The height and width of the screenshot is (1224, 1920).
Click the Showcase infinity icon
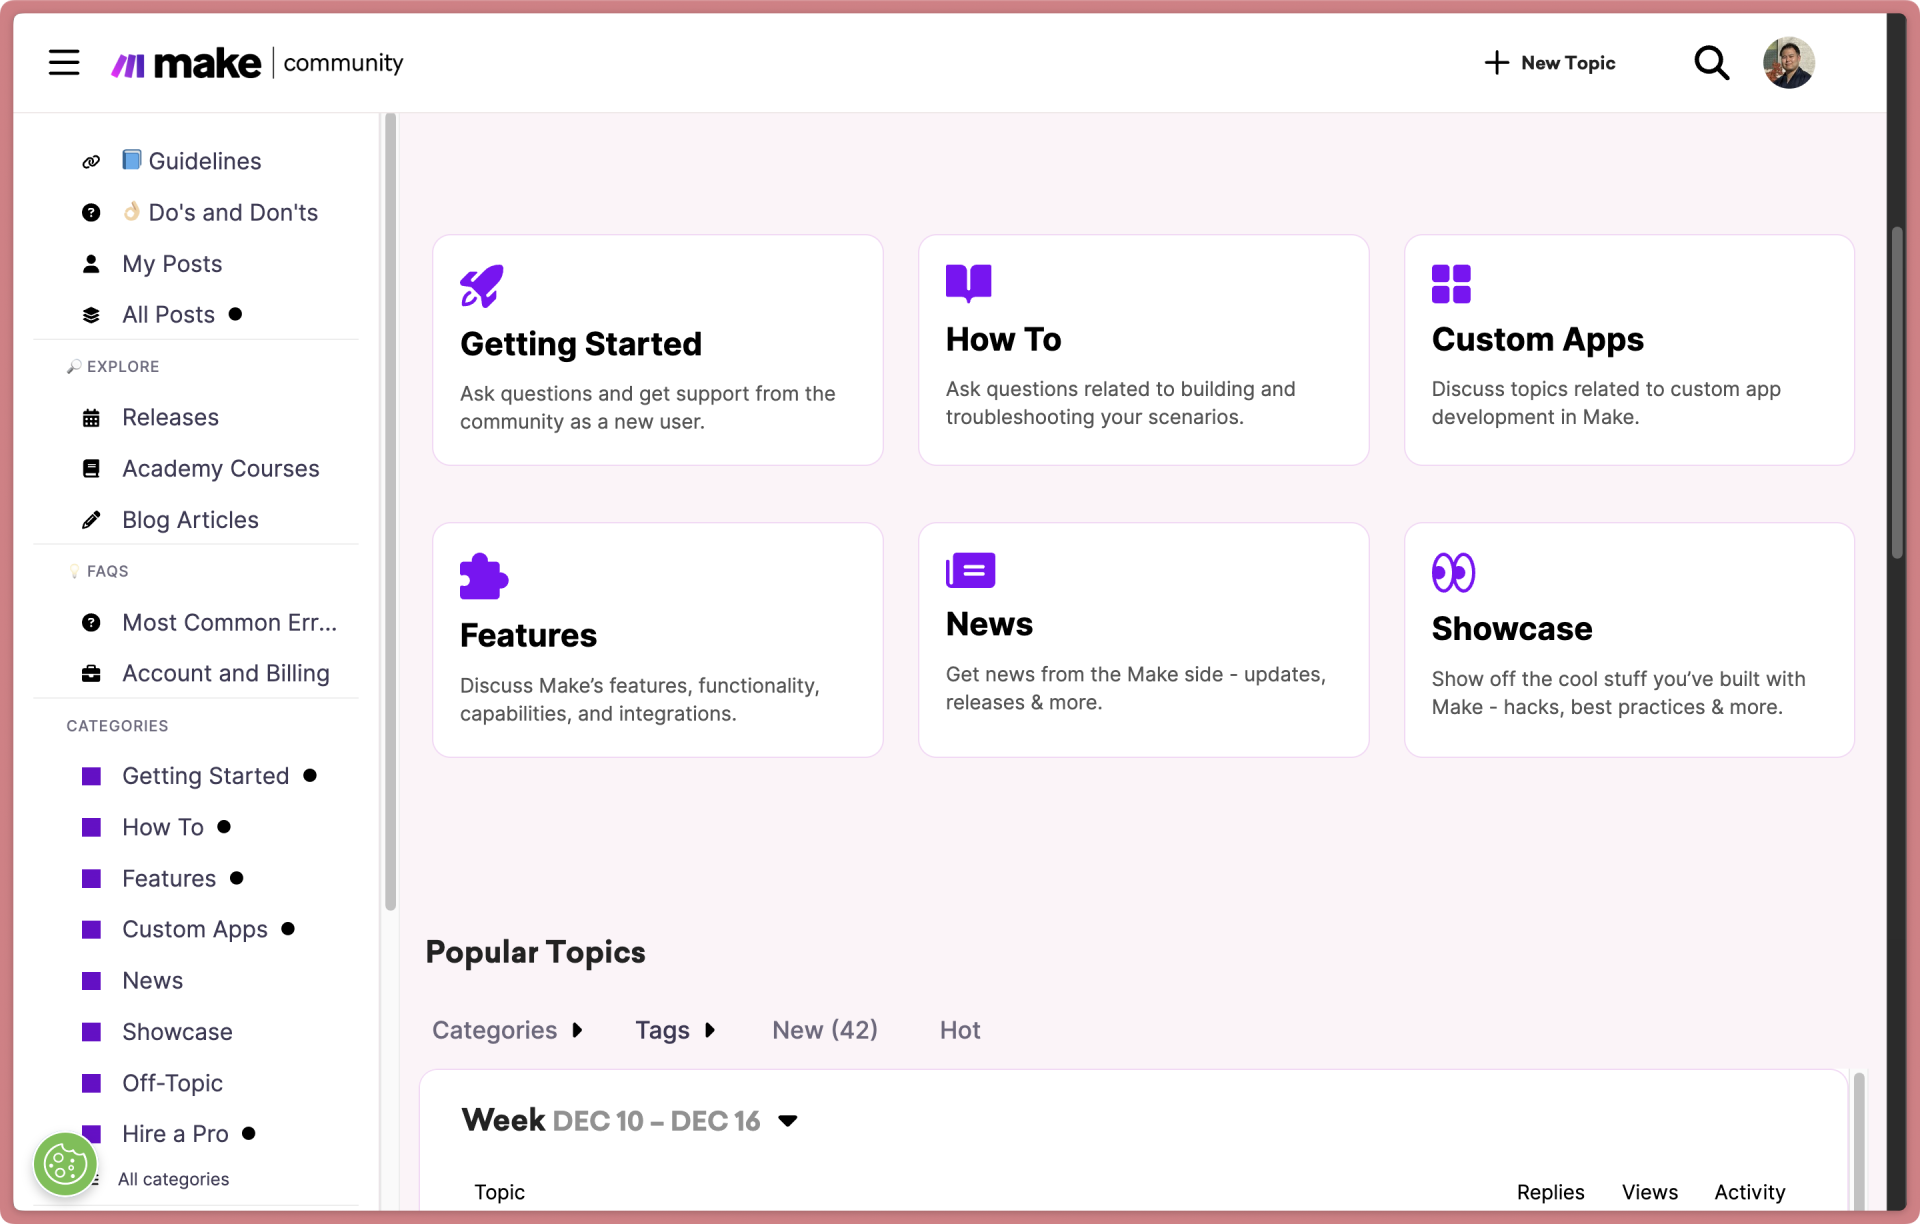pyautogui.click(x=1454, y=572)
